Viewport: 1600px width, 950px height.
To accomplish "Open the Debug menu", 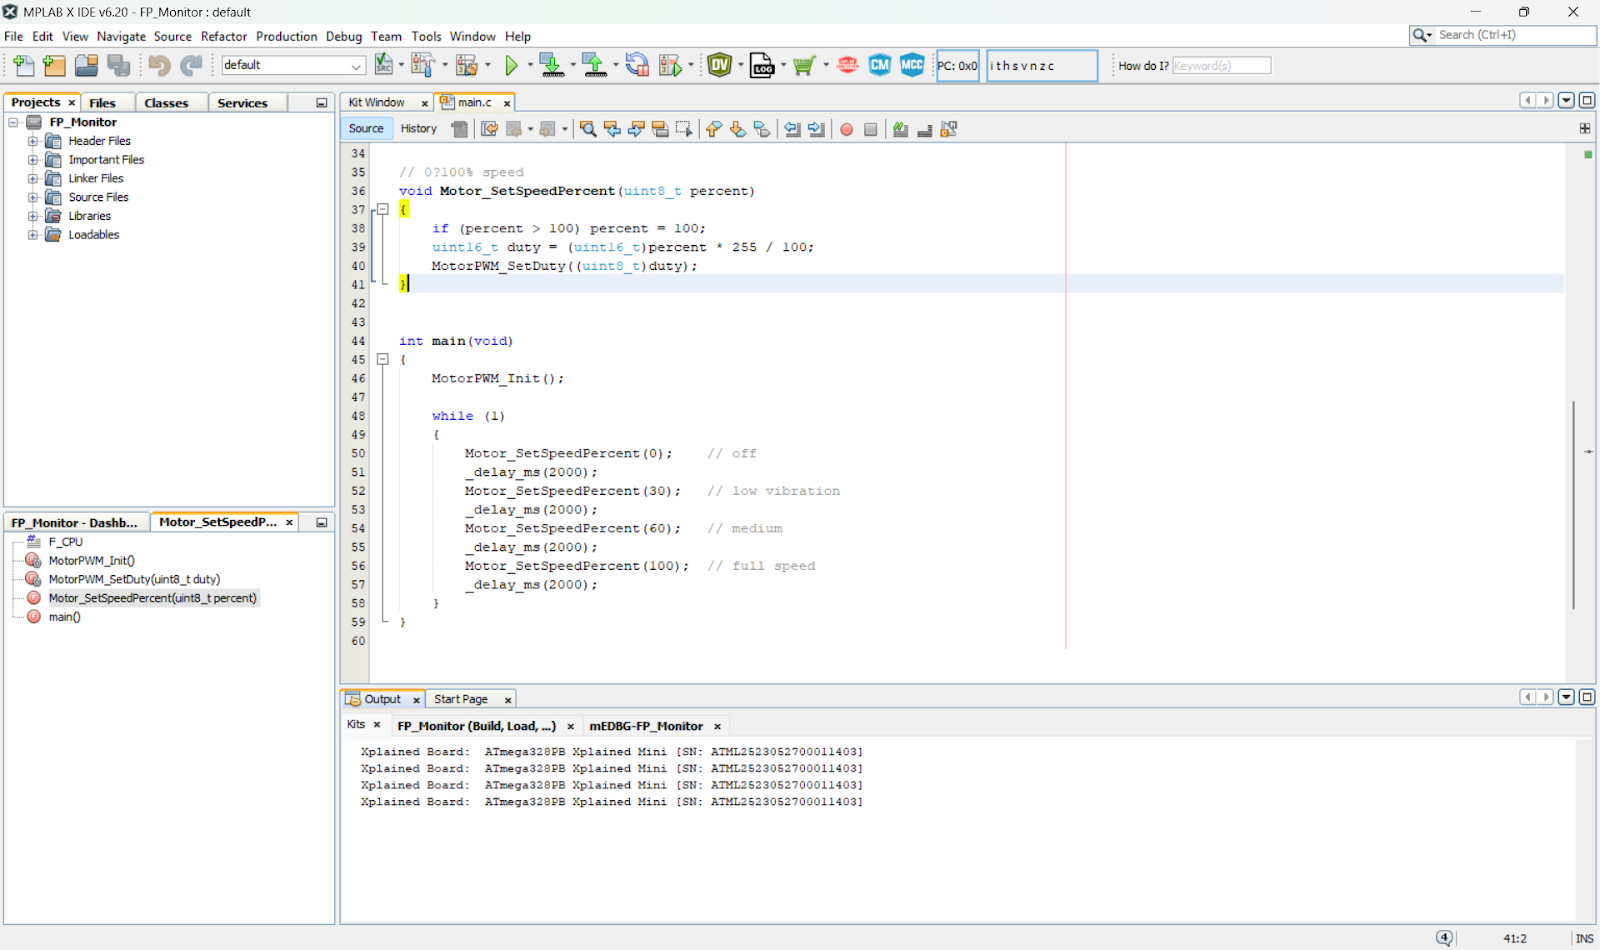I will click(343, 37).
